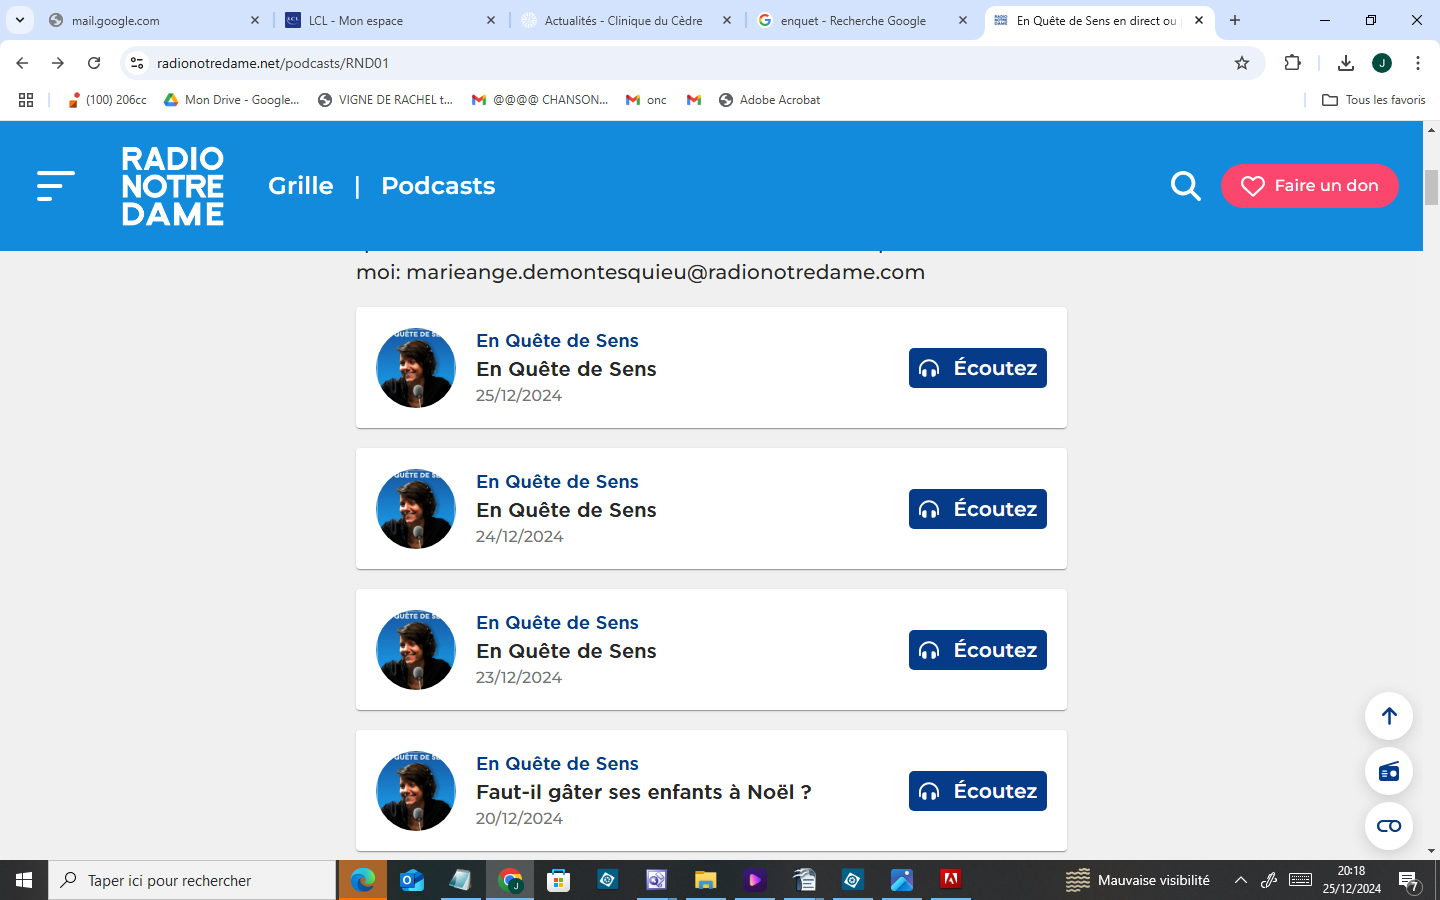
Task: Open the notification center icon
Action: pos(1409,881)
